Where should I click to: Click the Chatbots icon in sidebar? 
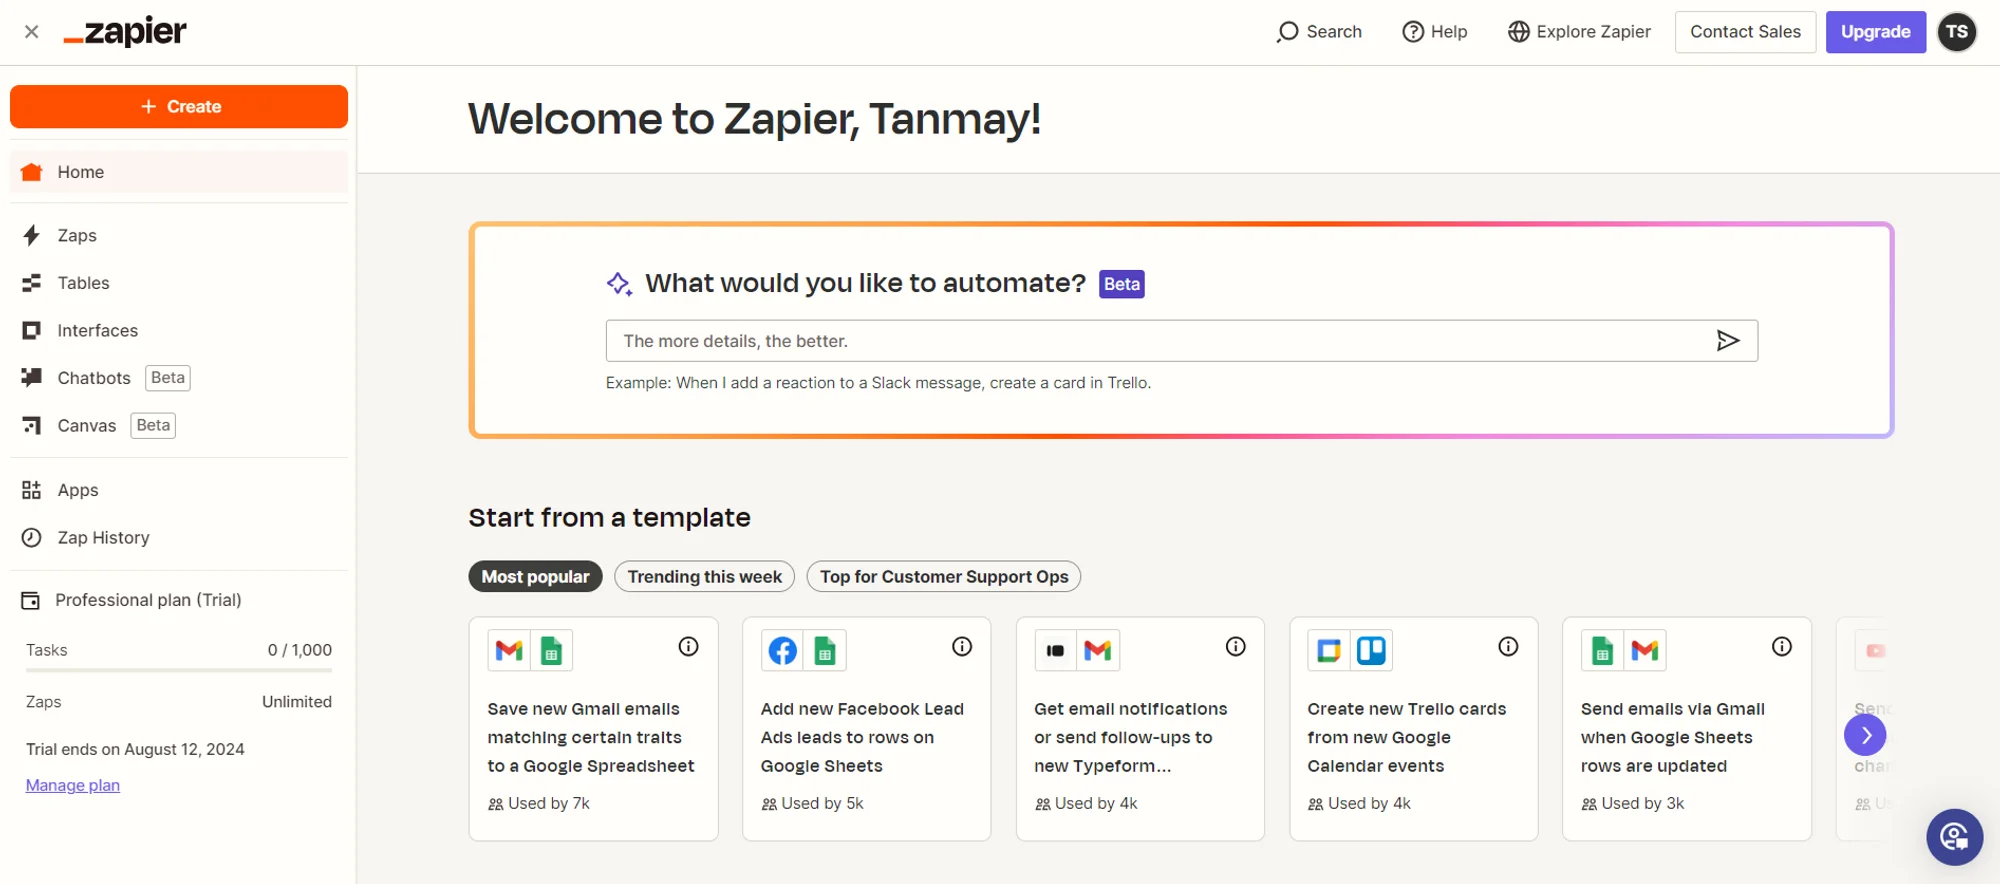32,377
